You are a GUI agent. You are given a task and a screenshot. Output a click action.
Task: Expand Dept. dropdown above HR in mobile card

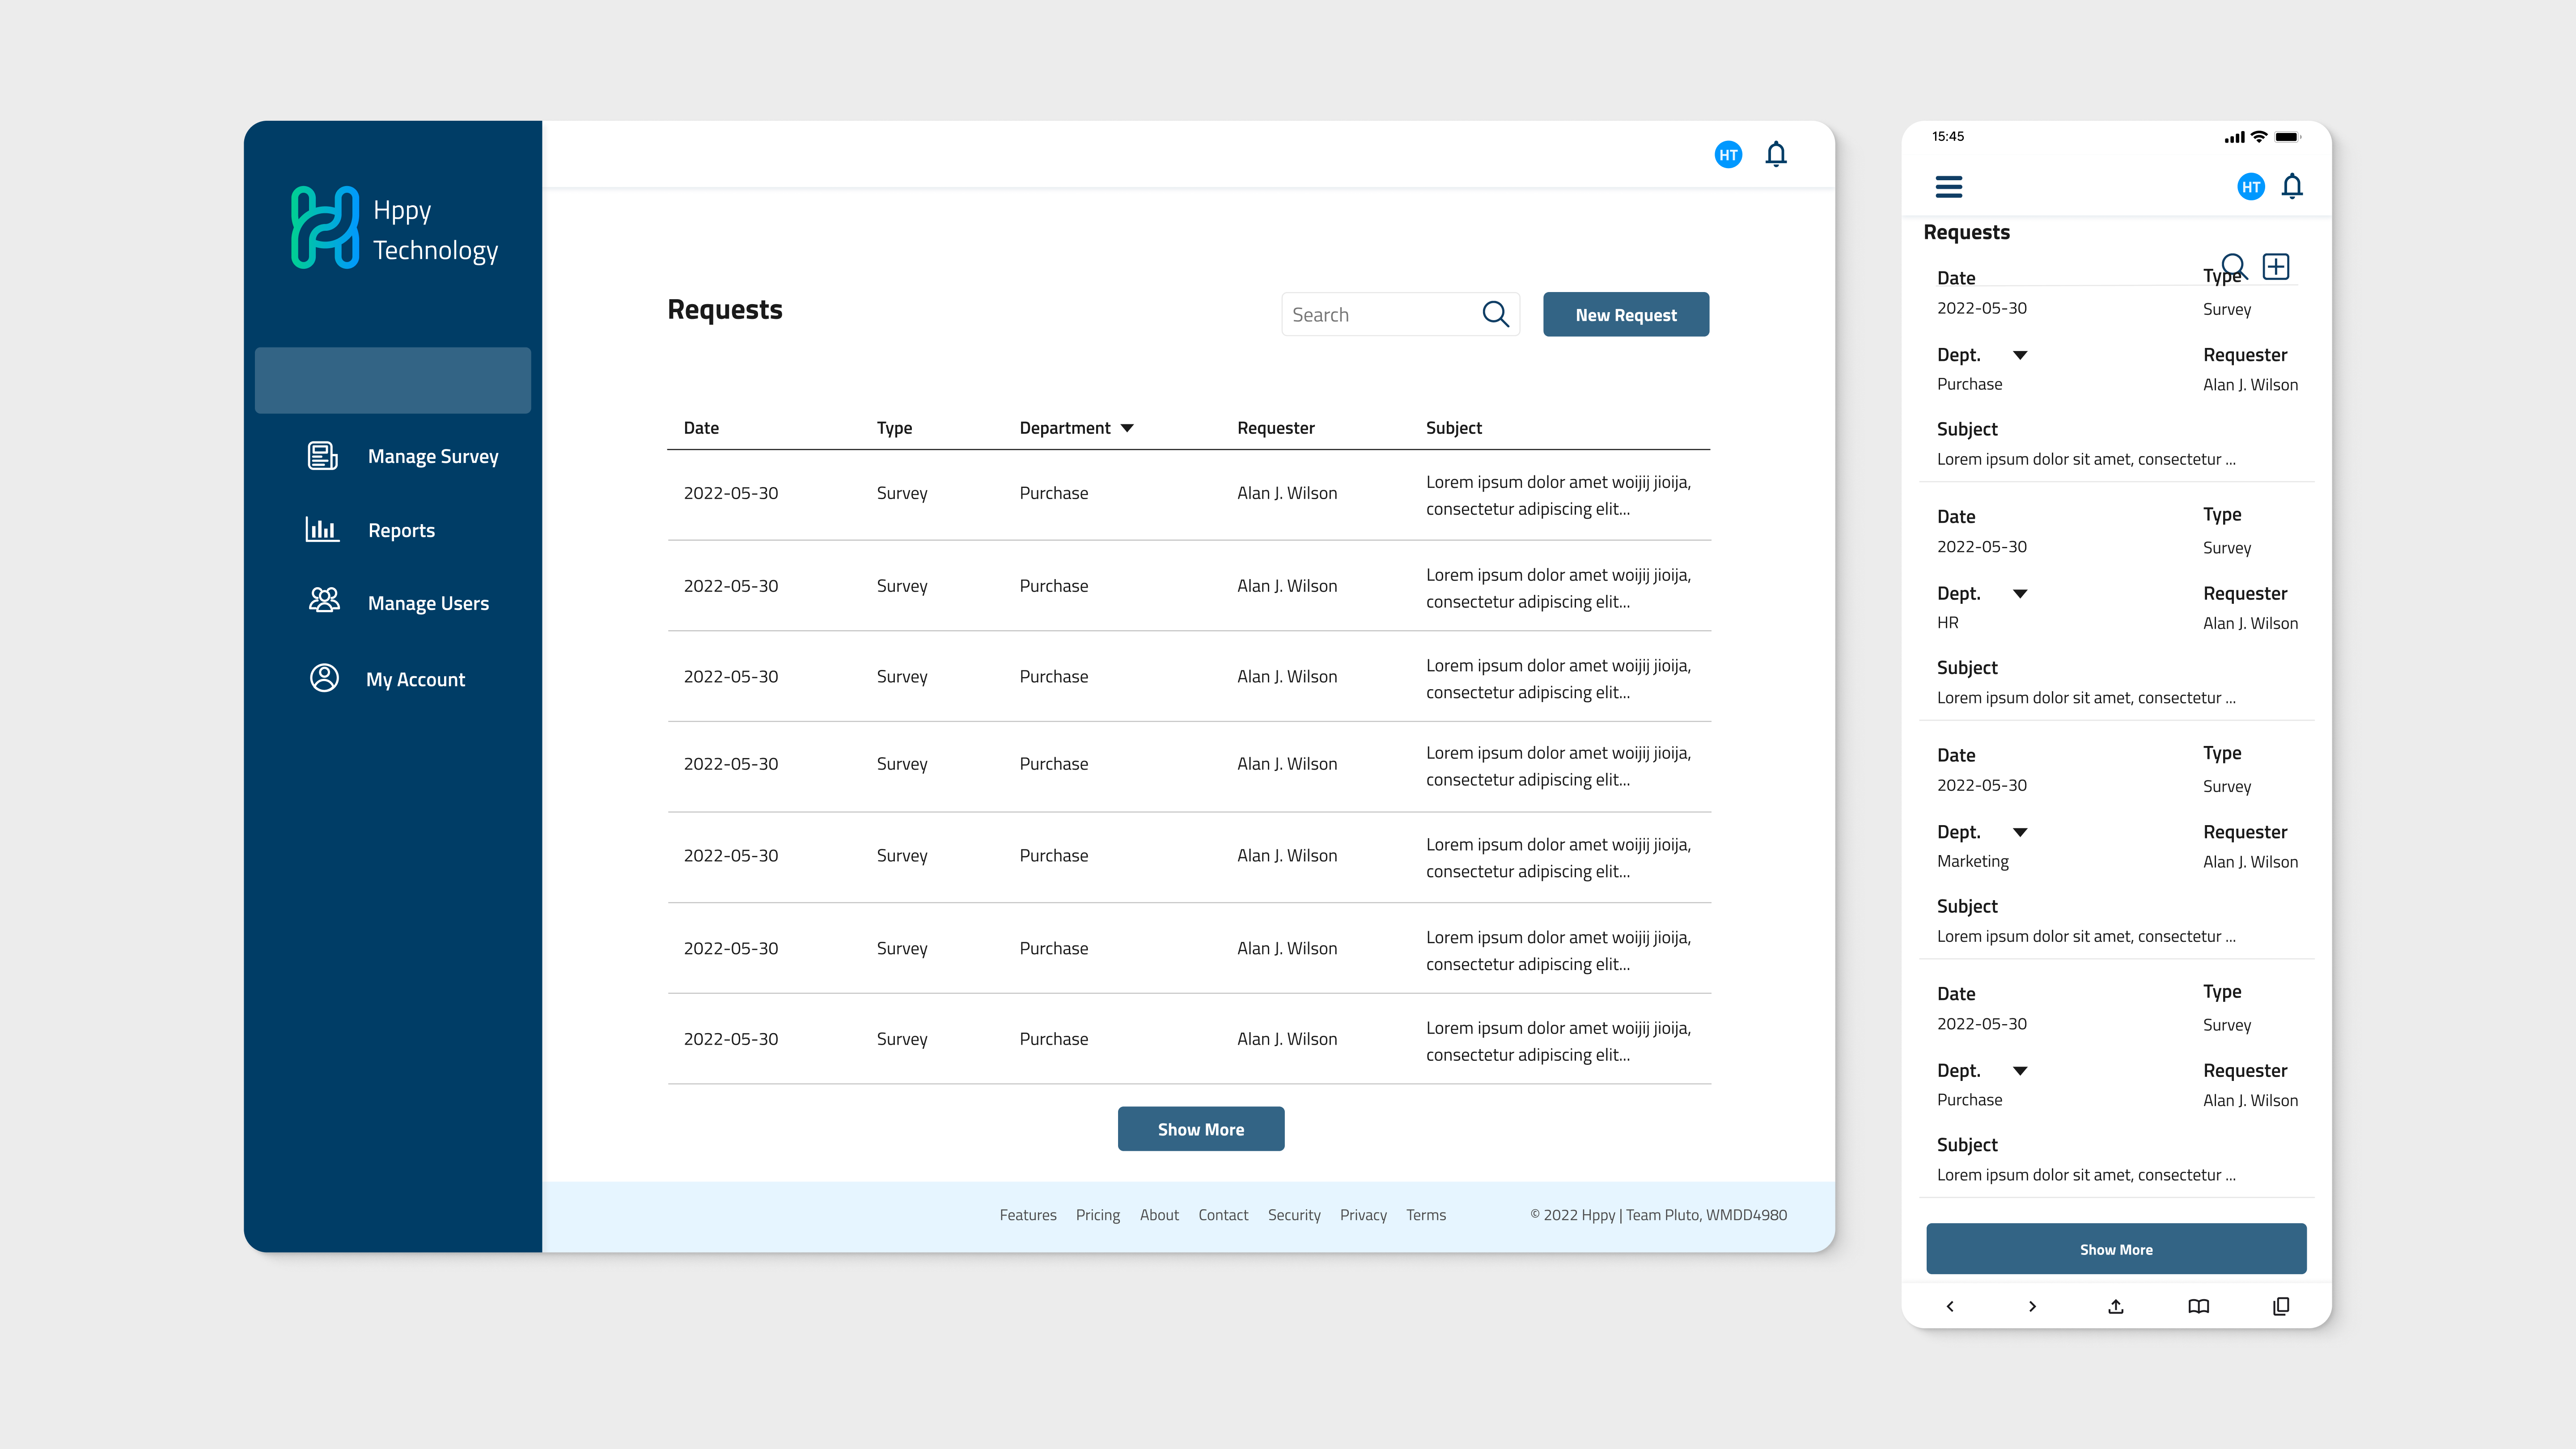(2020, 594)
